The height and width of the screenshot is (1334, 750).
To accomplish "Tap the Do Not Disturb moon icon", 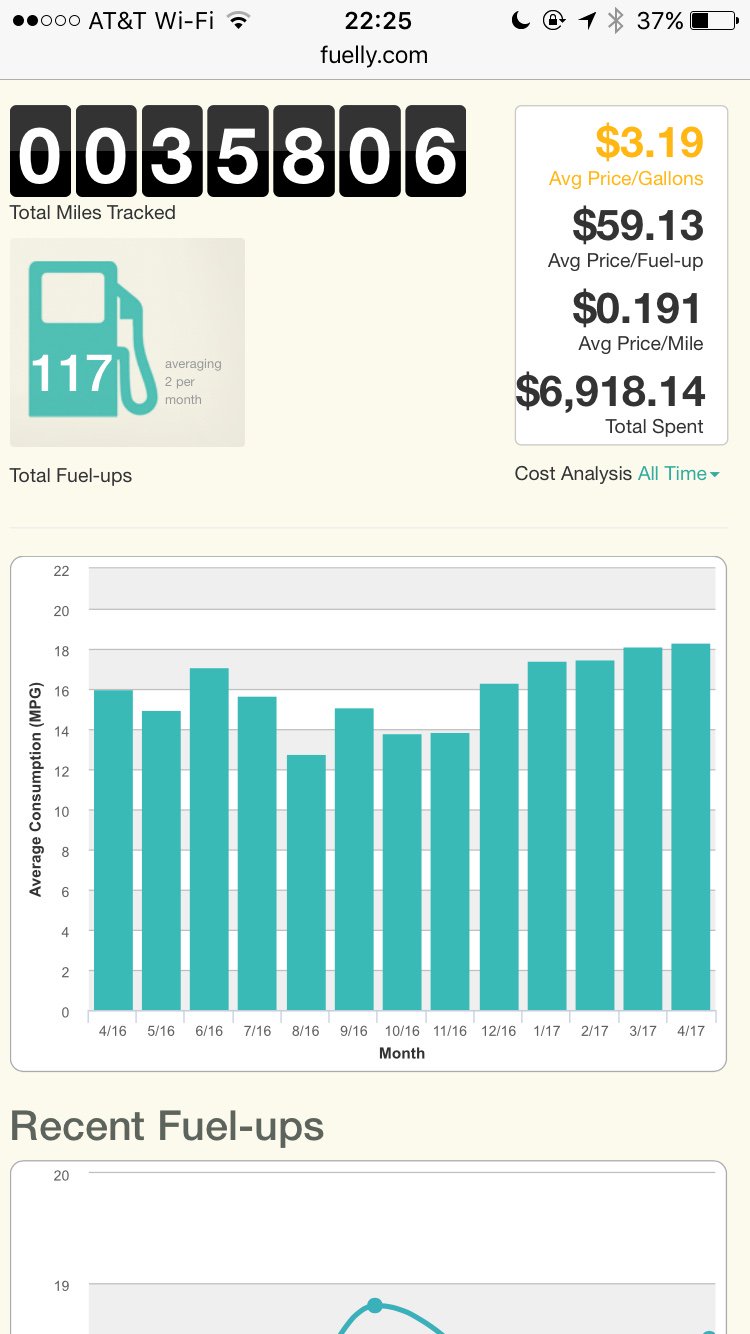I will click(520, 21).
